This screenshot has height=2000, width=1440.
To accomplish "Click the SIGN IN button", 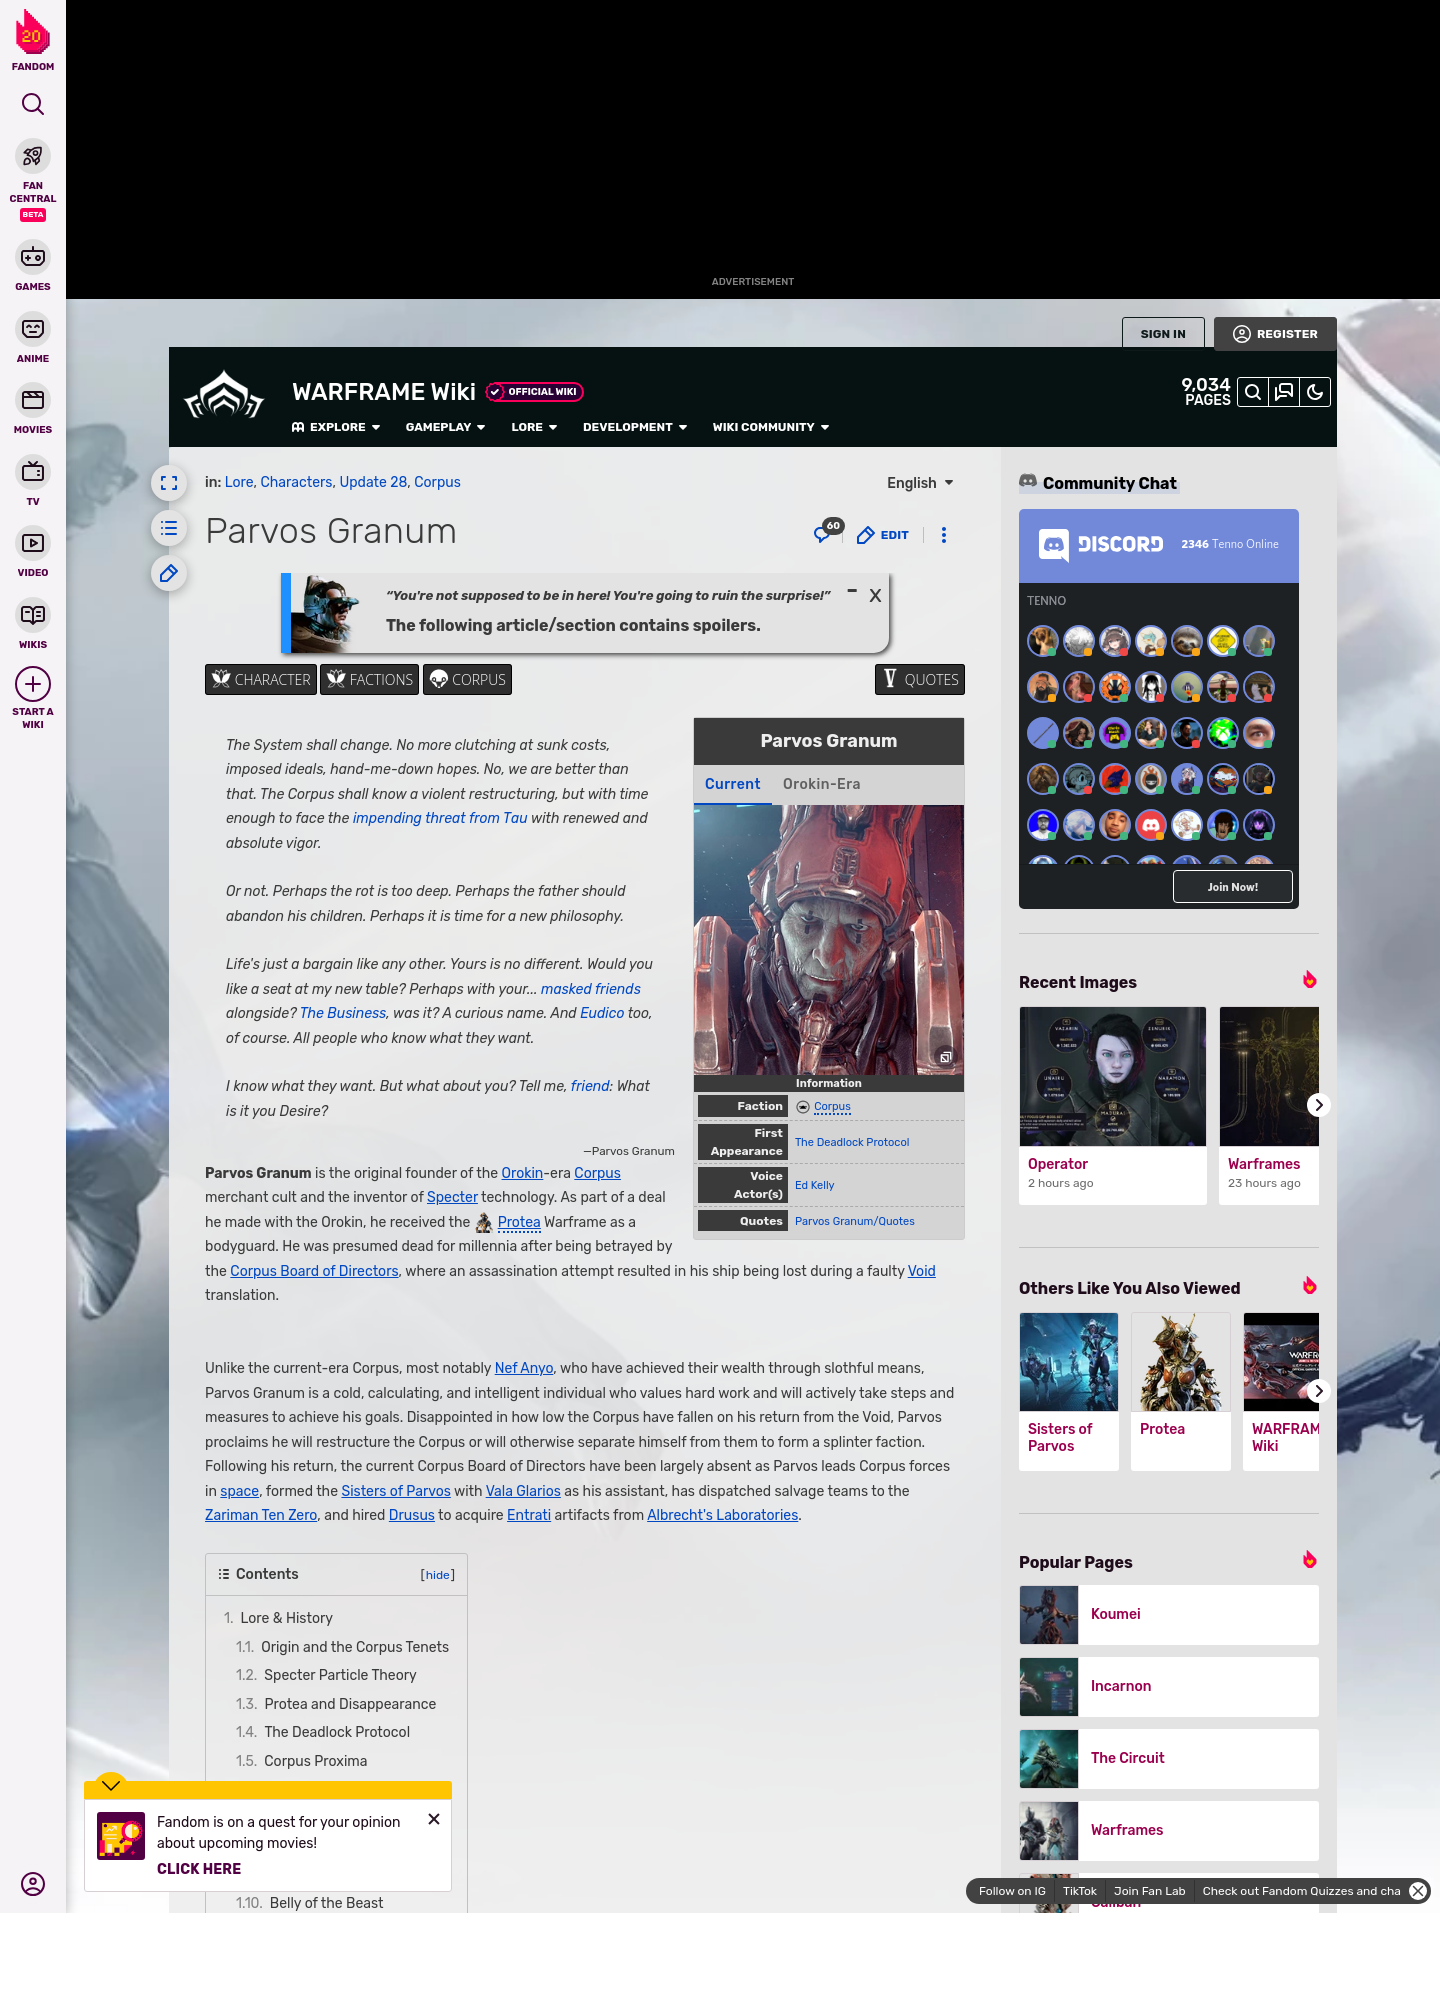I will (x=1163, y=334).
